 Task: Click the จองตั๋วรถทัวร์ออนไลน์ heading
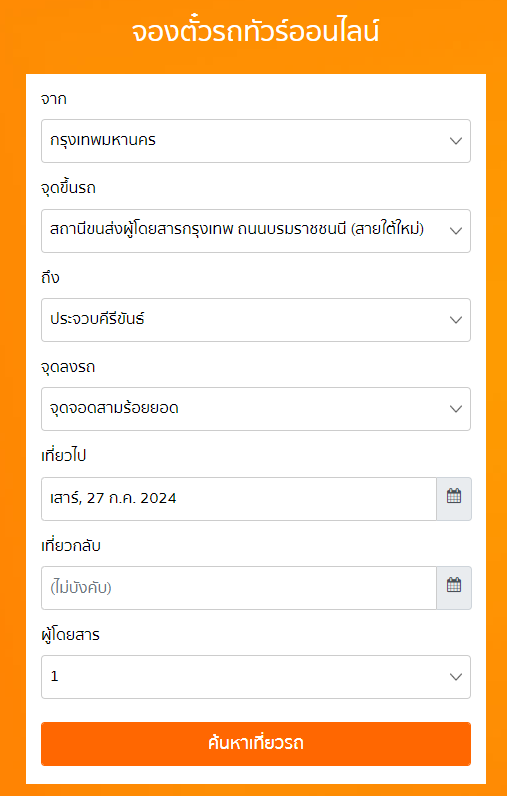(x=255, y=32)
